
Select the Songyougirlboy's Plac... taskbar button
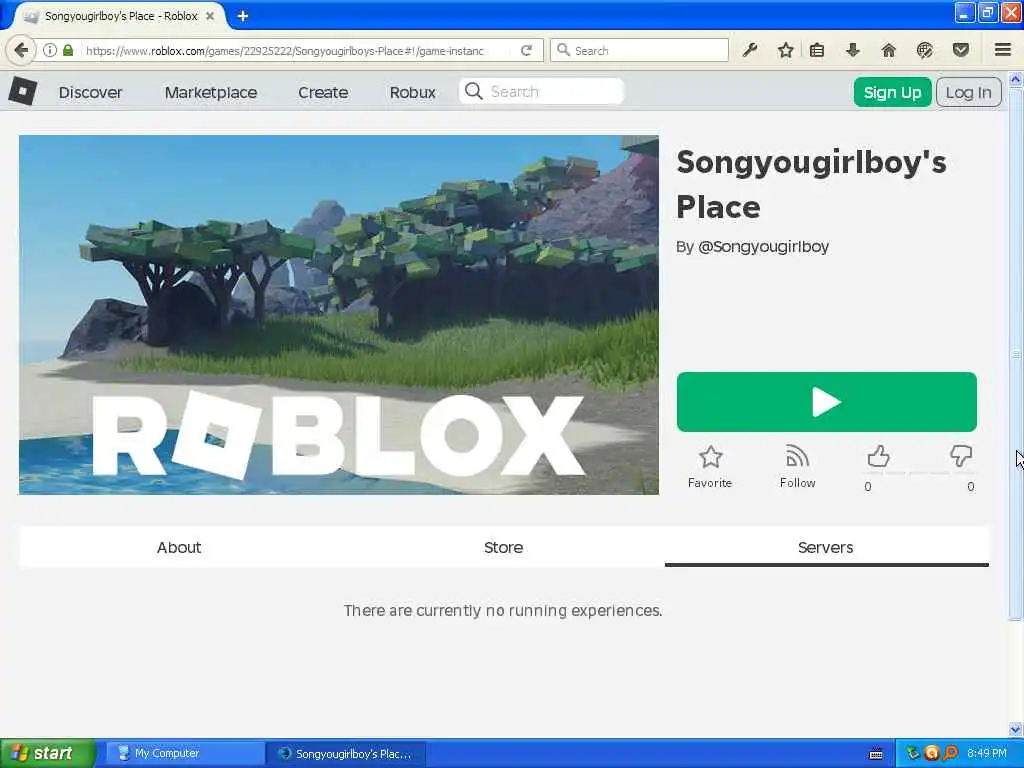[346, 754]
